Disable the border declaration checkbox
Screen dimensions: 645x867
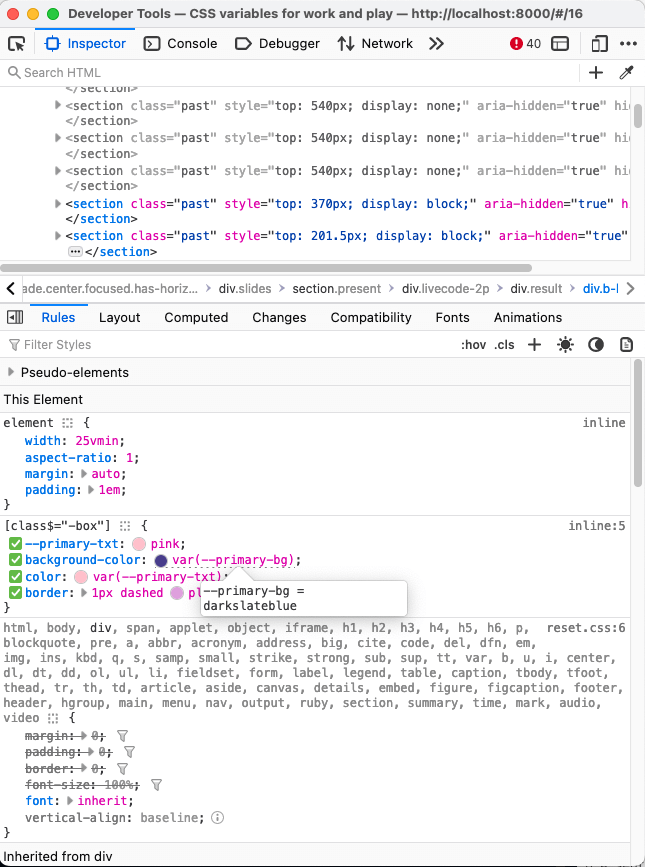point(15,593)
